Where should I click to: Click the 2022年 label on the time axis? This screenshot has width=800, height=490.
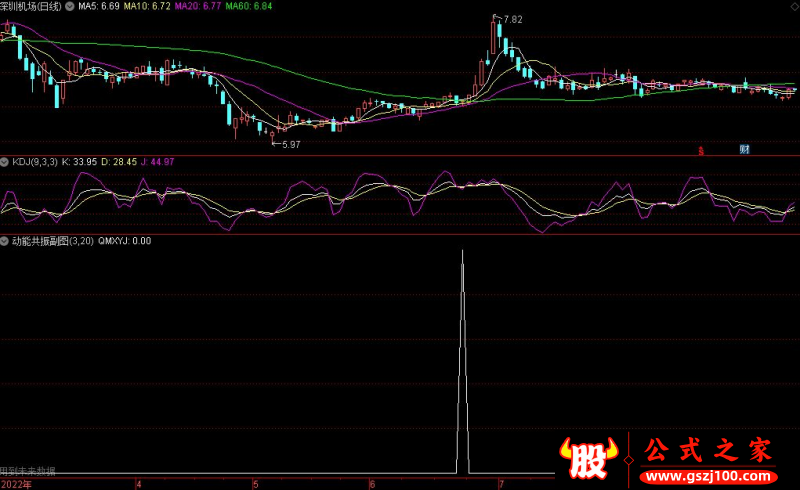[x=16, y=484]
